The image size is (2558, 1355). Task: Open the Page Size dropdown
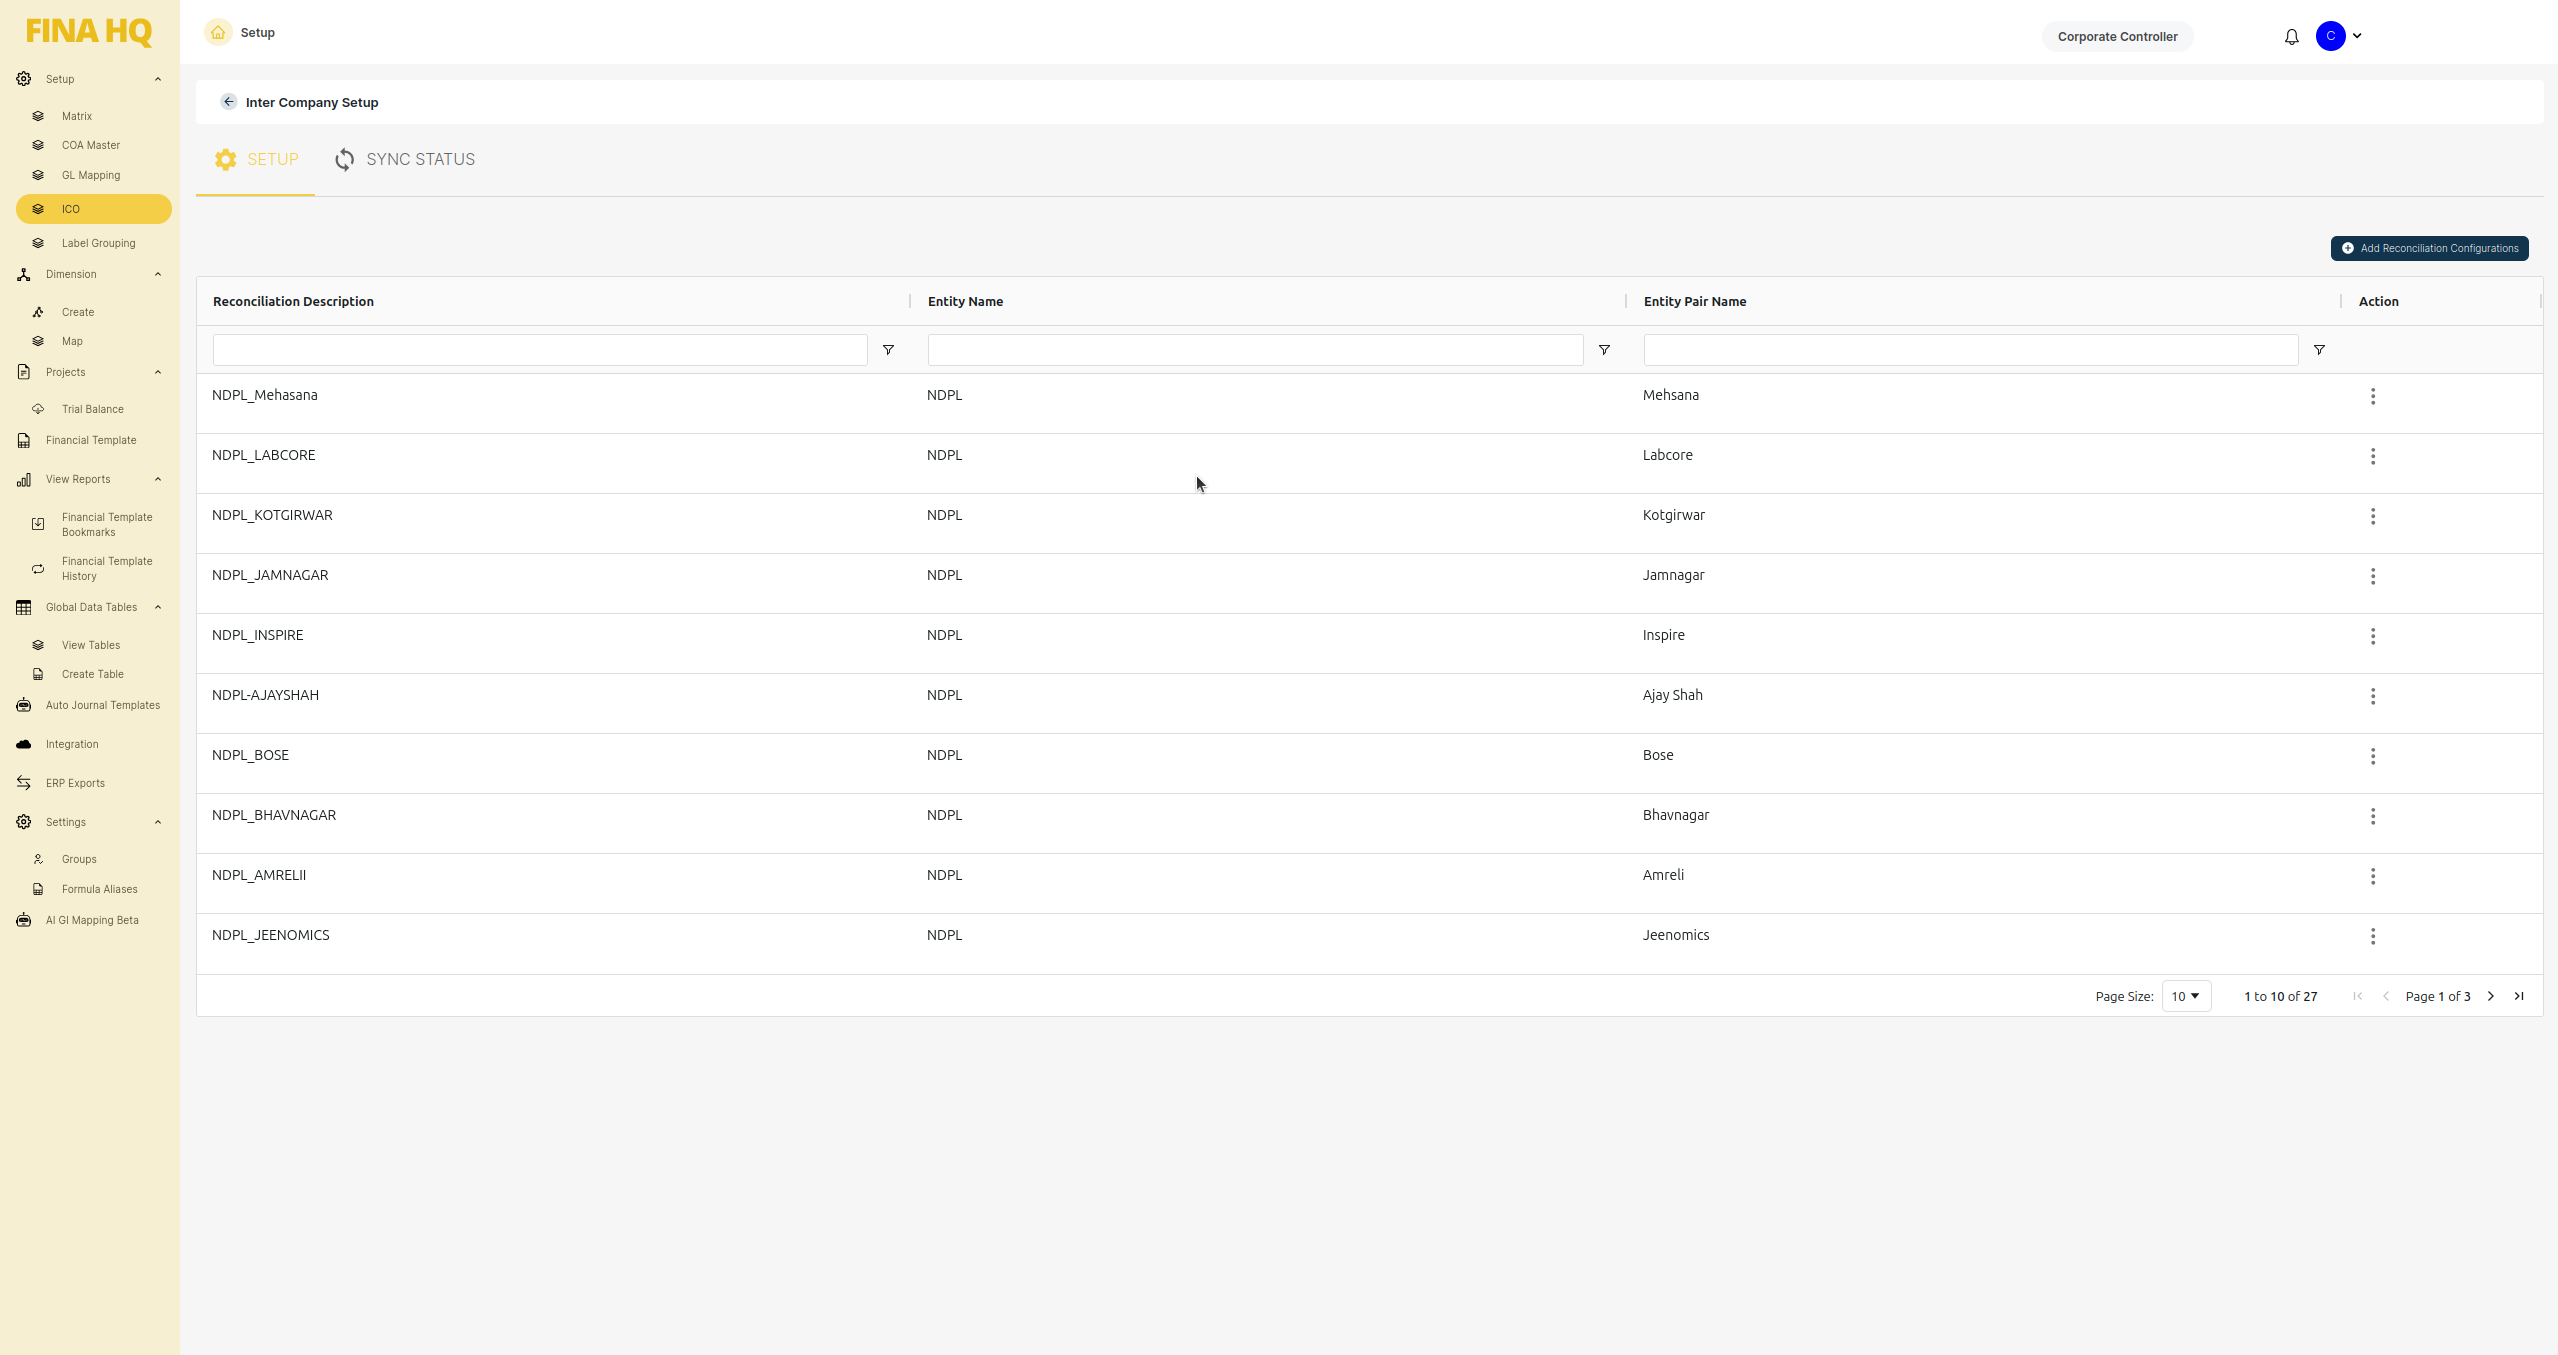[x=2186, y=996]
